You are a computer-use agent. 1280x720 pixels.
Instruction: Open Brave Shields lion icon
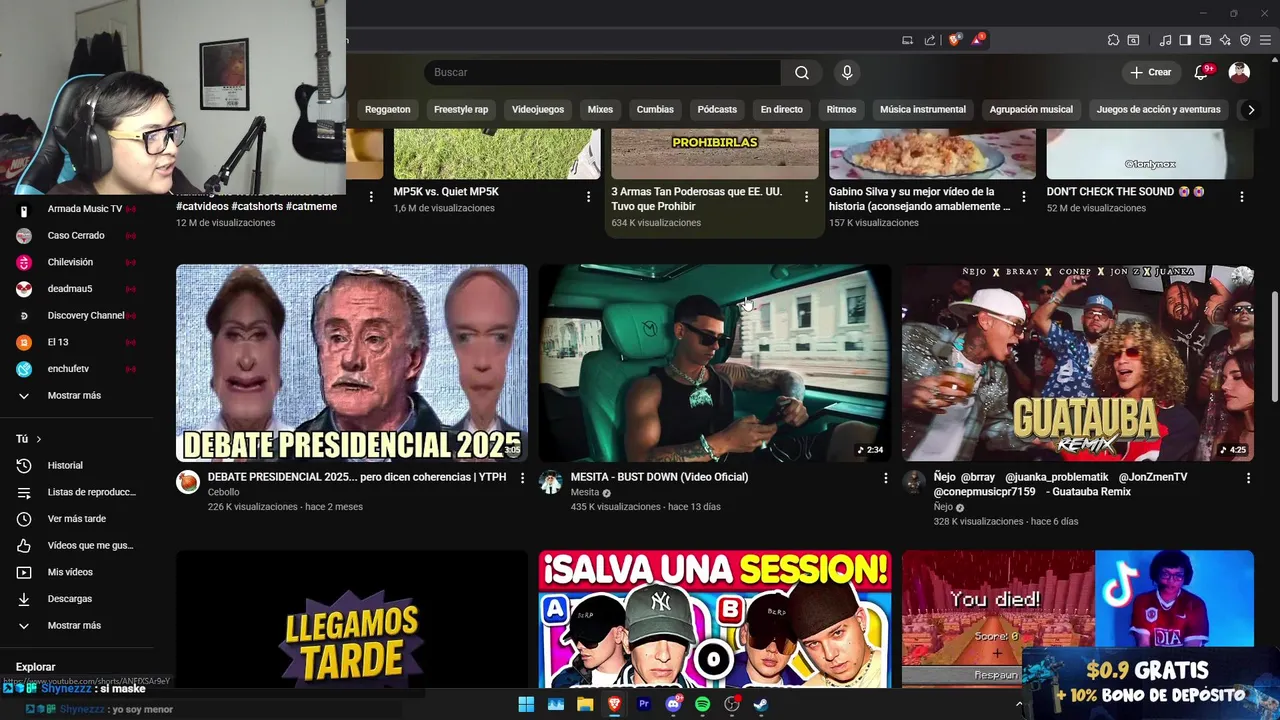[955, 40]
